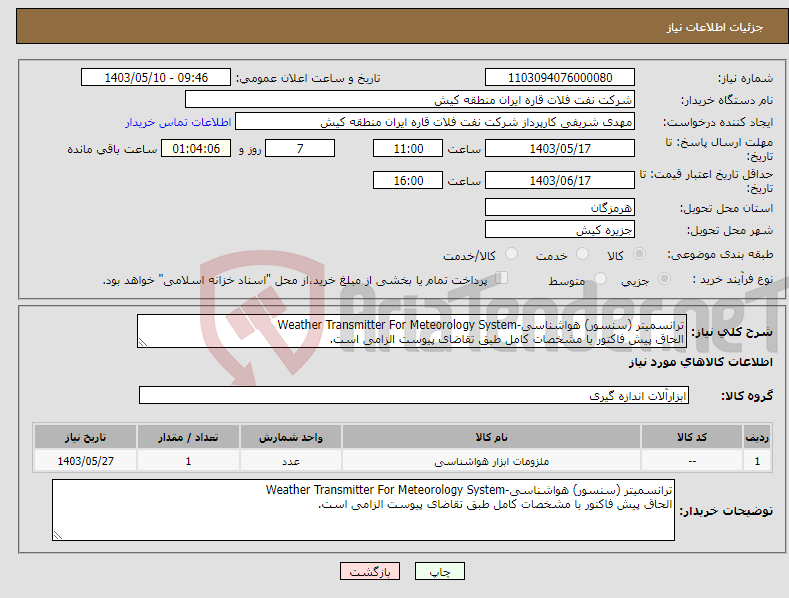
Task: Click the اطلاعات کالاهای مورد نیاز heading
Action: tap(700, 362)
